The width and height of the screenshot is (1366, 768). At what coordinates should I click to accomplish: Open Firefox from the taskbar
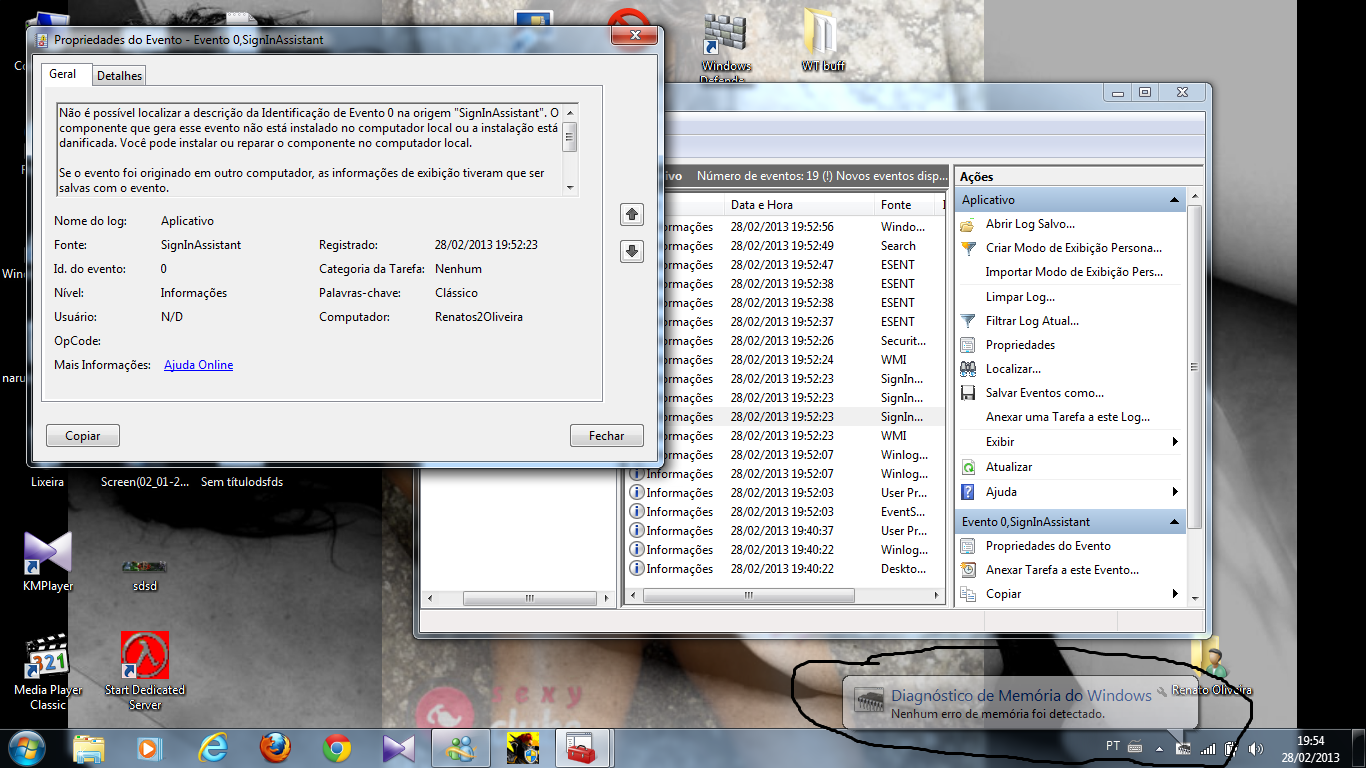pos(275,747)
